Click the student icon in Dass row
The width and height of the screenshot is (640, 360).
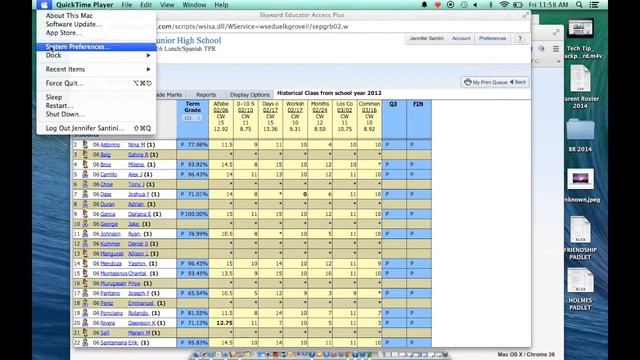click(x=85, y=194)
